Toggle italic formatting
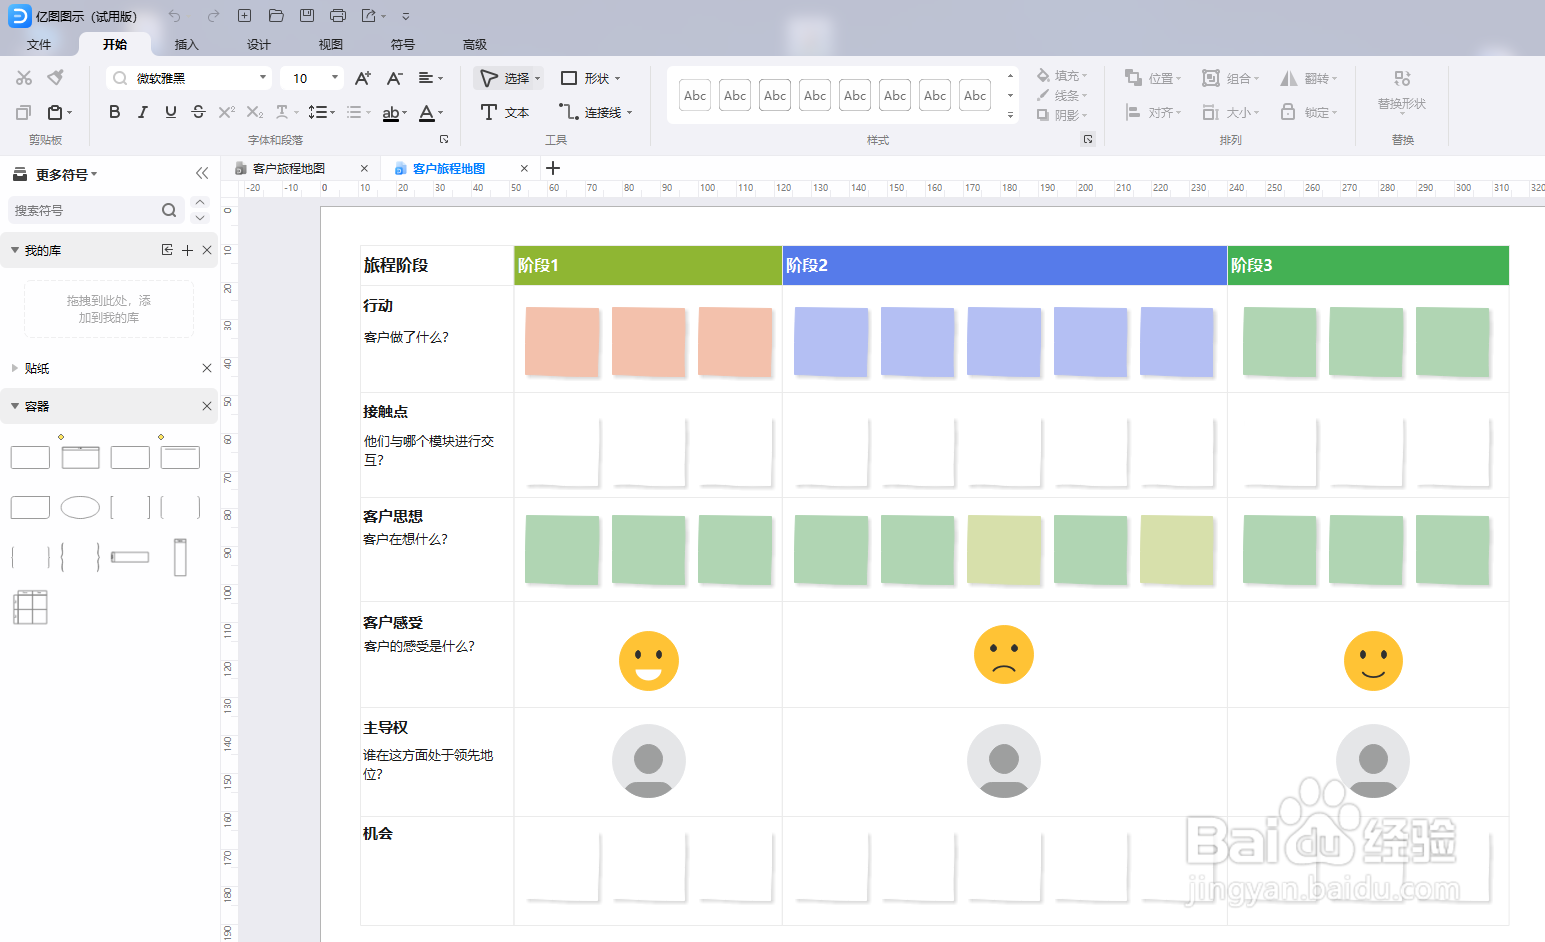 coord(143,112)
